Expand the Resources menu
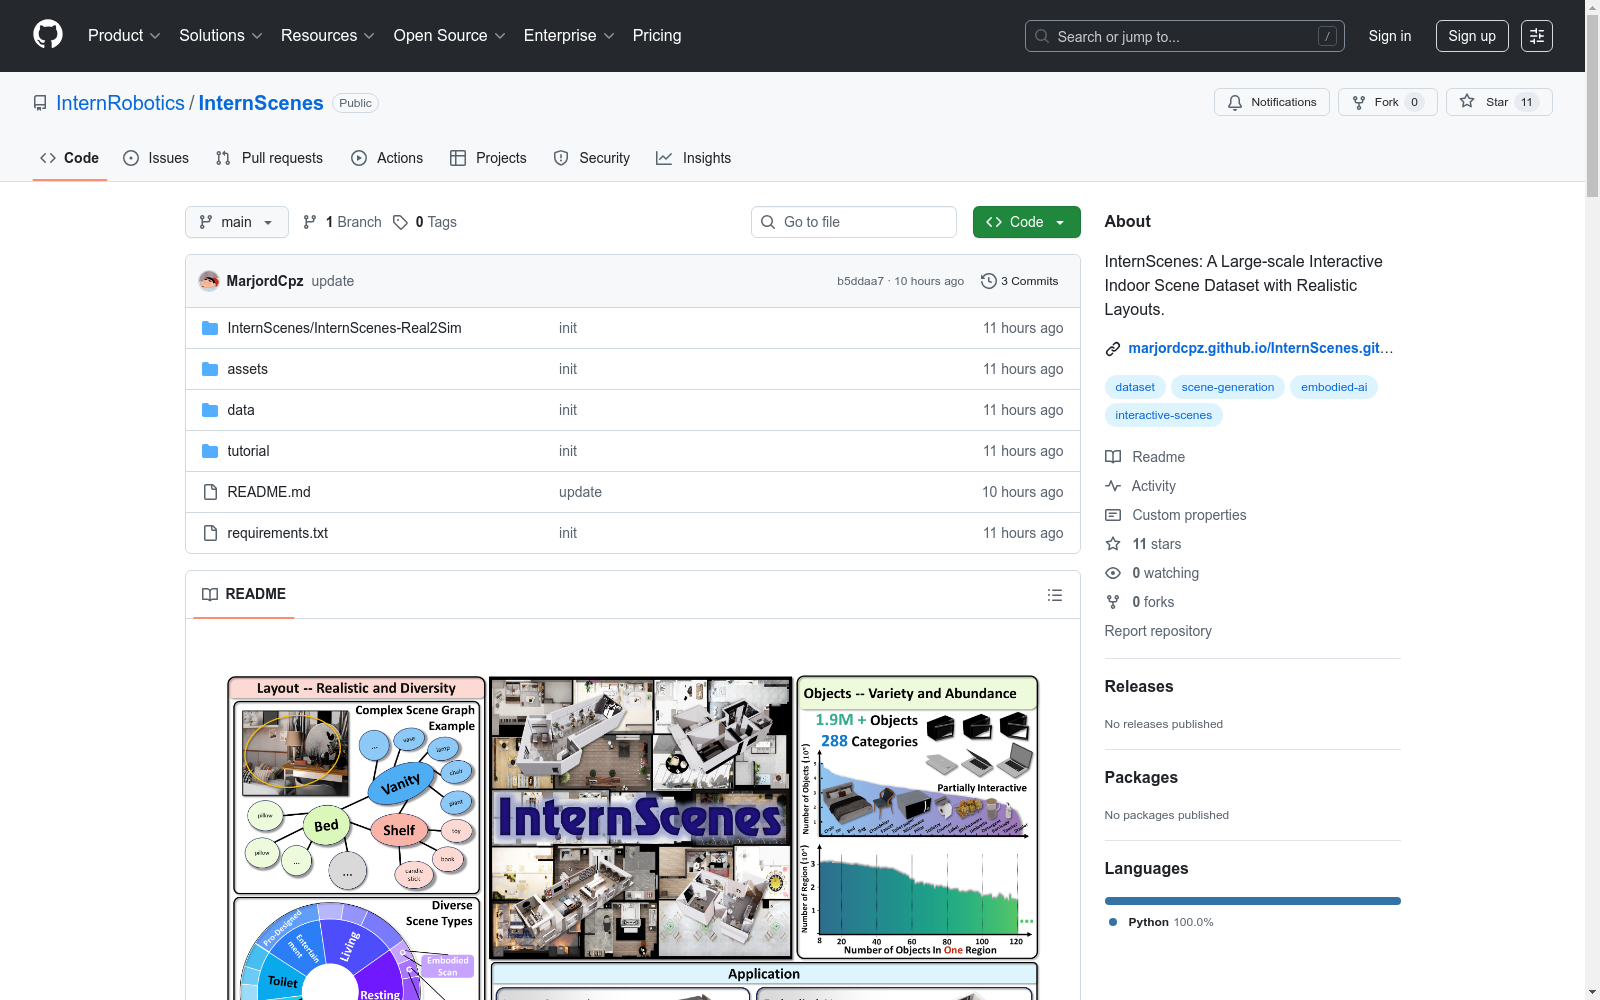Image resolution: width=1600 pixels, height=1000 pixels. point(328,36)
